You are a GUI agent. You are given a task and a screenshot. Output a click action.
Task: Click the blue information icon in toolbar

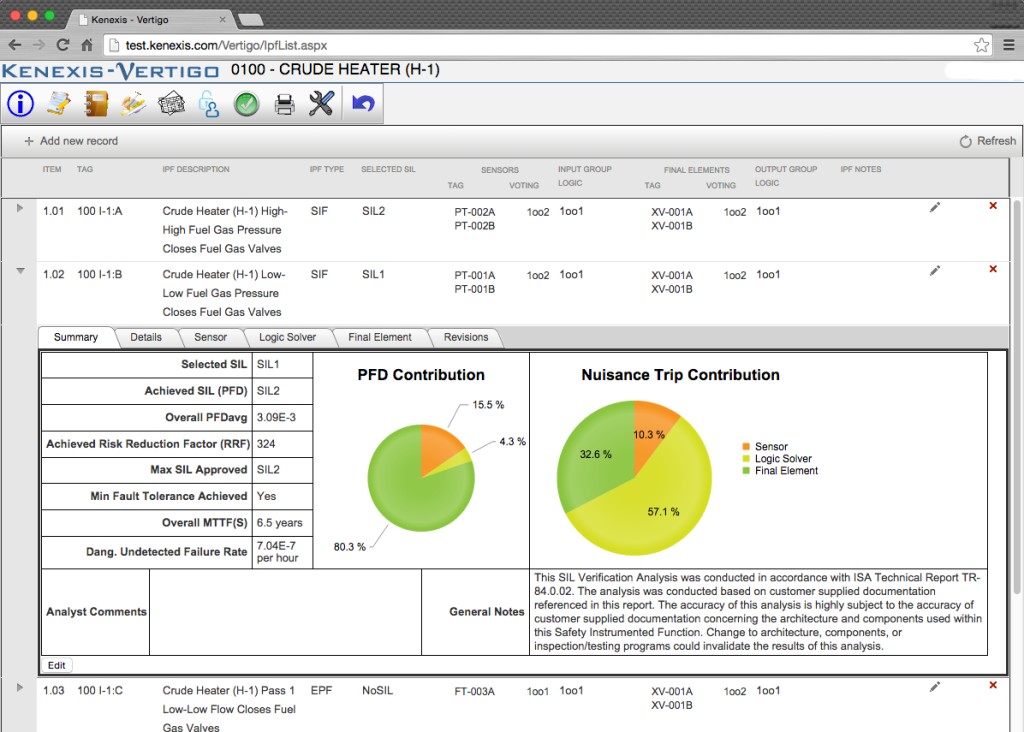(21, 103)
